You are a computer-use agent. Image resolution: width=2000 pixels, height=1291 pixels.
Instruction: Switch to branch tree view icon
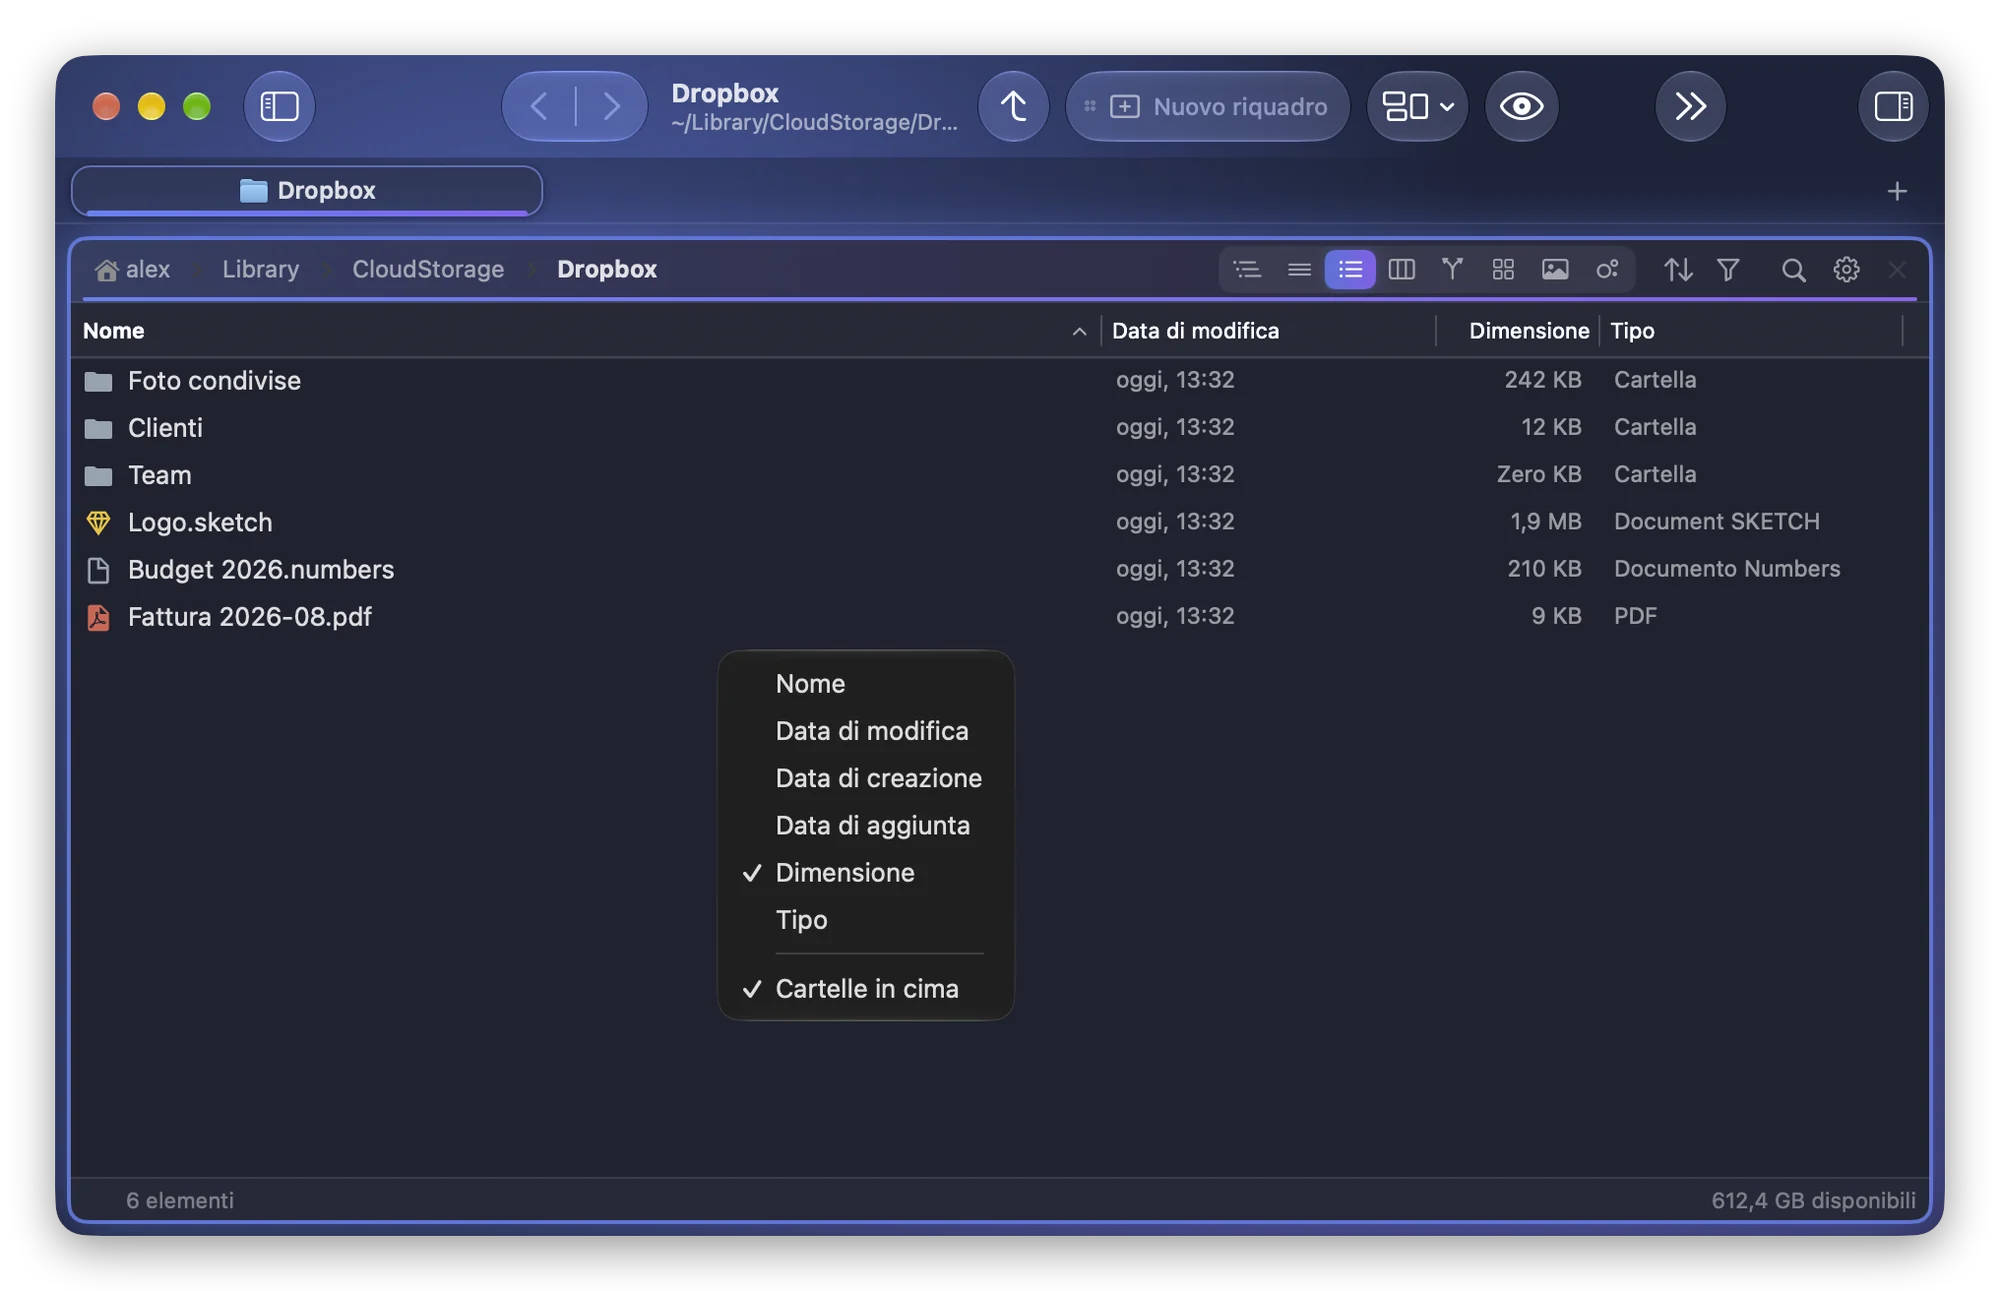1452,269
